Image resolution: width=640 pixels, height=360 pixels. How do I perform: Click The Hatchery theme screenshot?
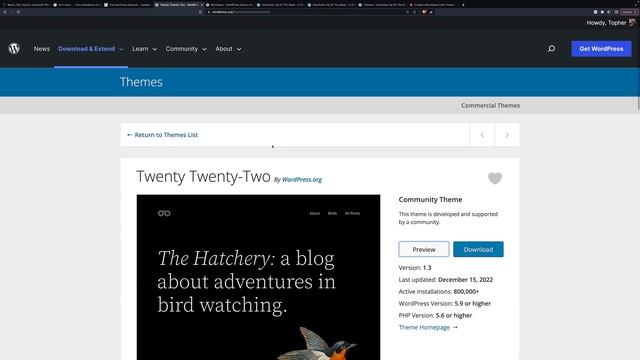(x=258, y=277)
